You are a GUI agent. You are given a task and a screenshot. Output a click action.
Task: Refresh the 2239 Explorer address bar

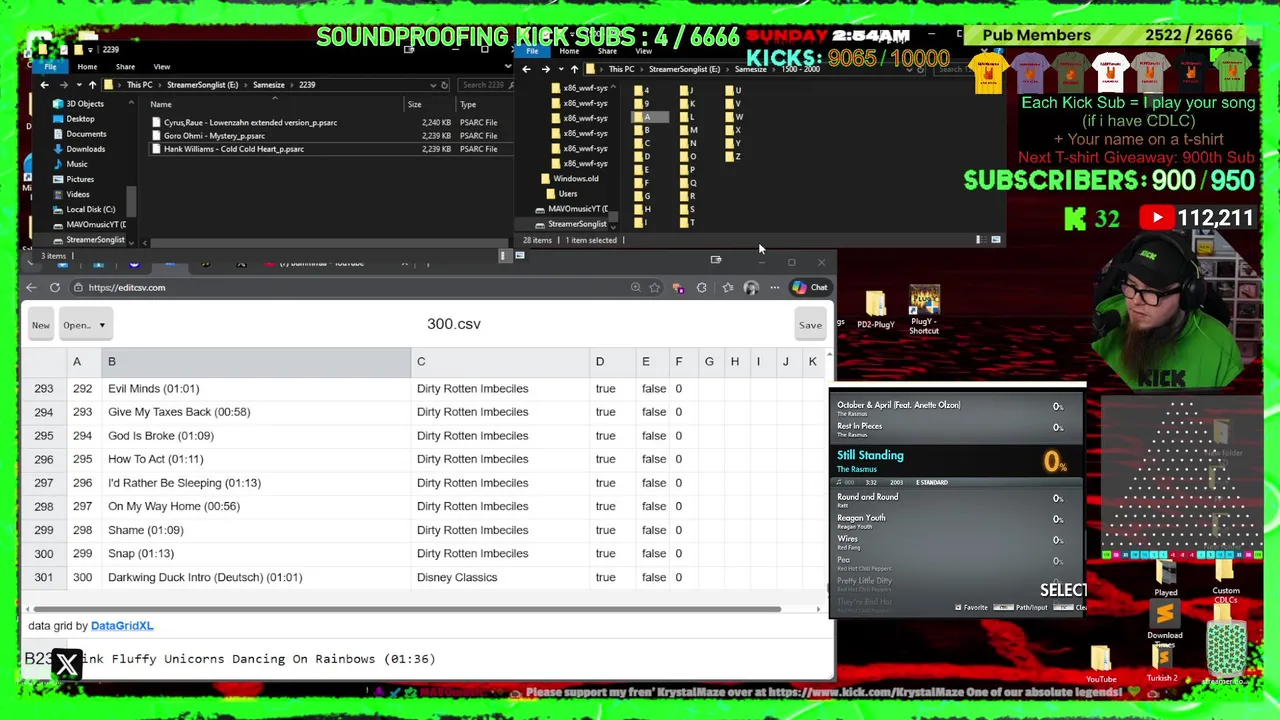click(445, 85)
